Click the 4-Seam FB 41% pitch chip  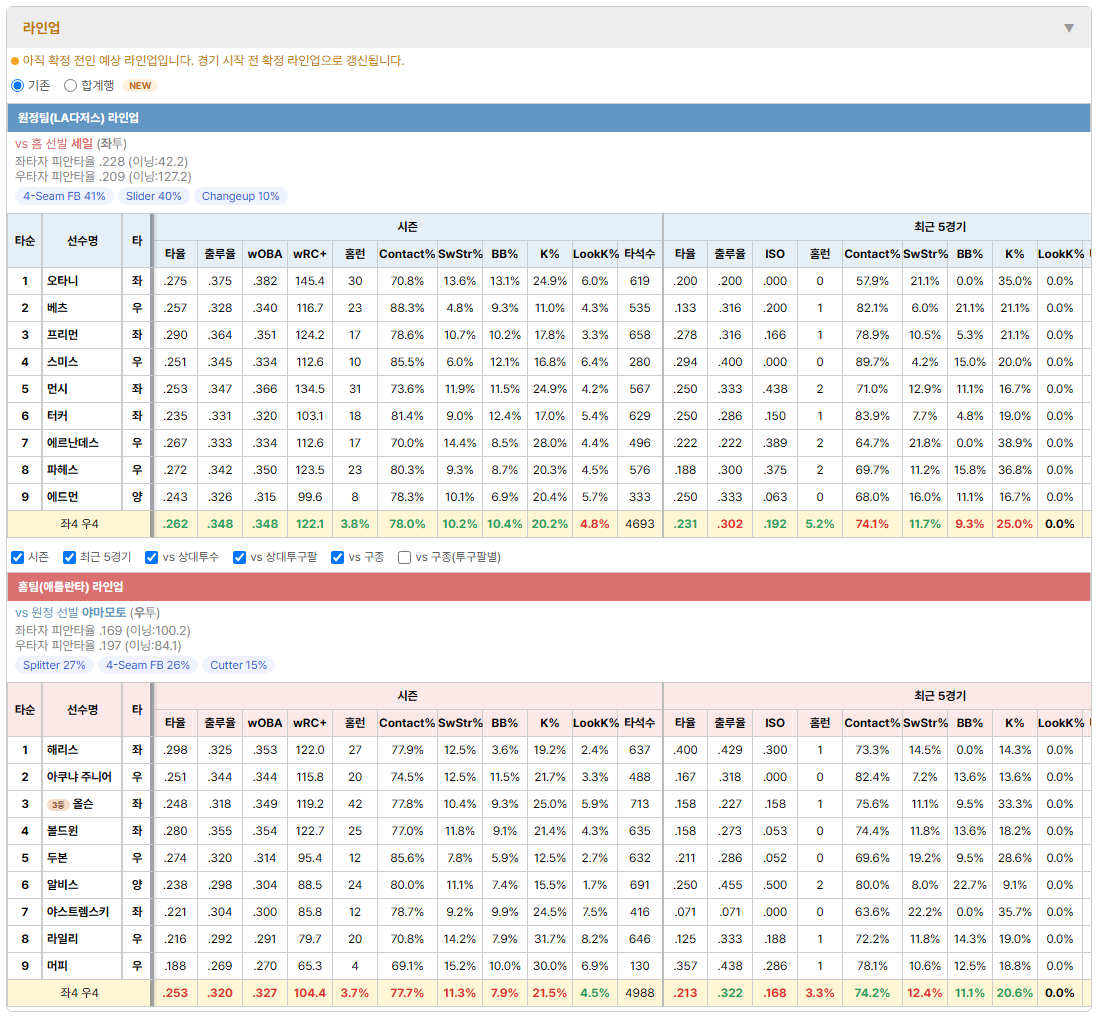coord(64,196)
